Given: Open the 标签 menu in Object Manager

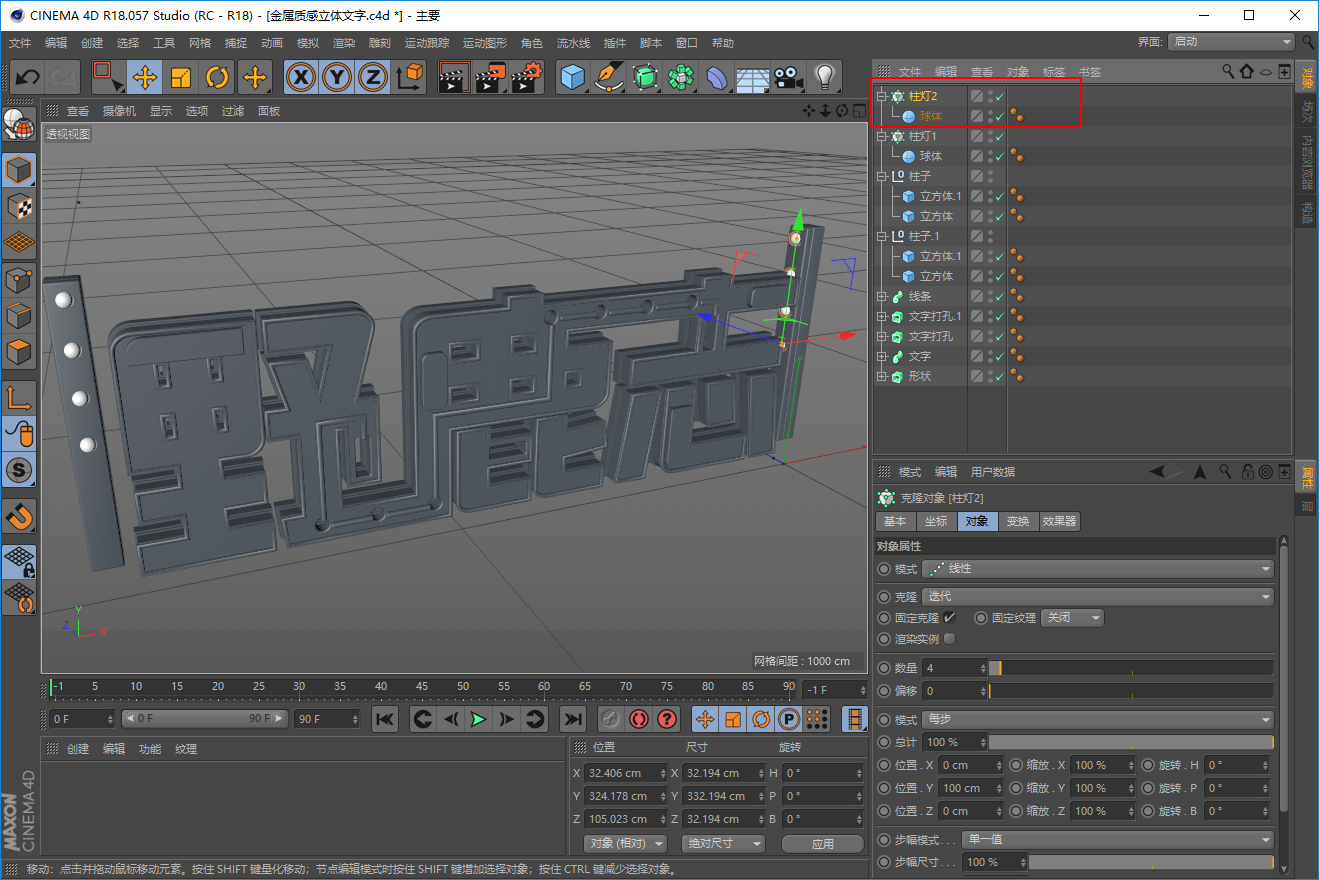Looking at the screenshot, I should 1054,72.
